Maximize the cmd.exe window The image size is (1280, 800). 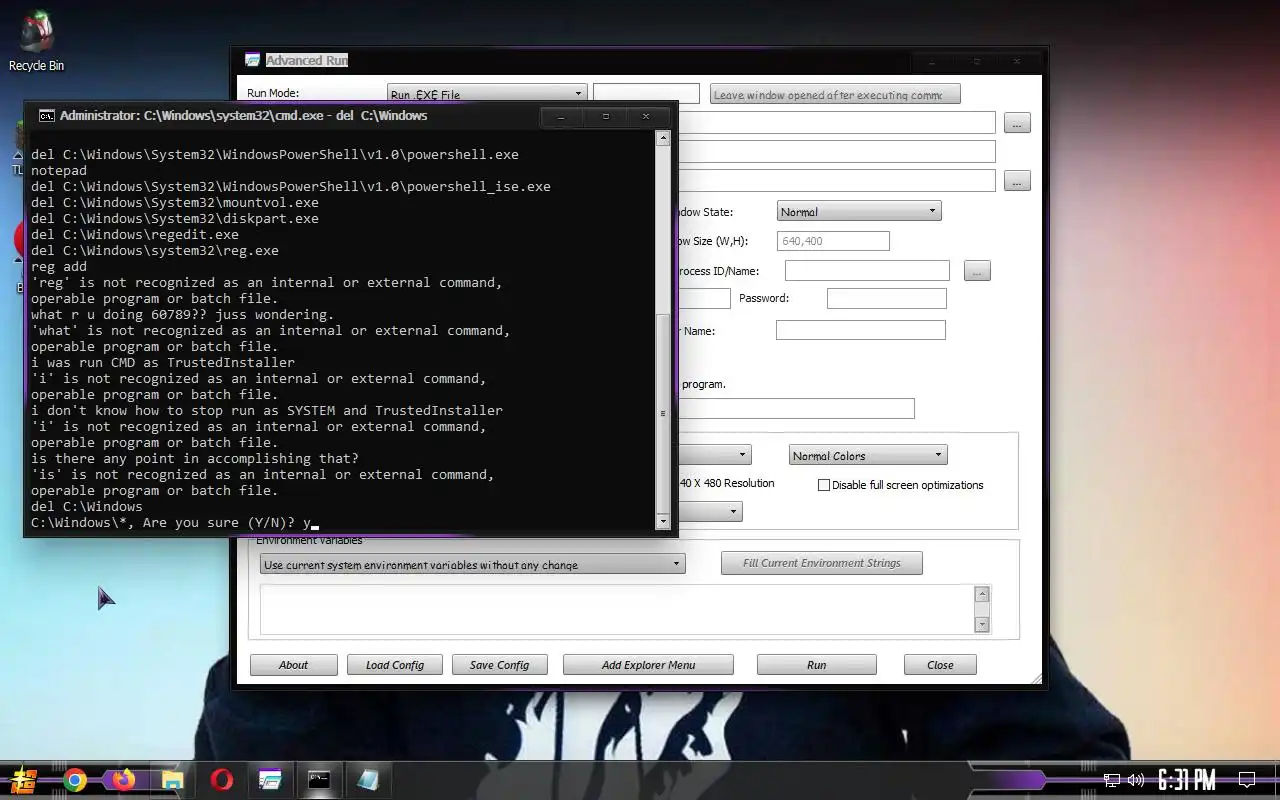[x=605, y=116]
